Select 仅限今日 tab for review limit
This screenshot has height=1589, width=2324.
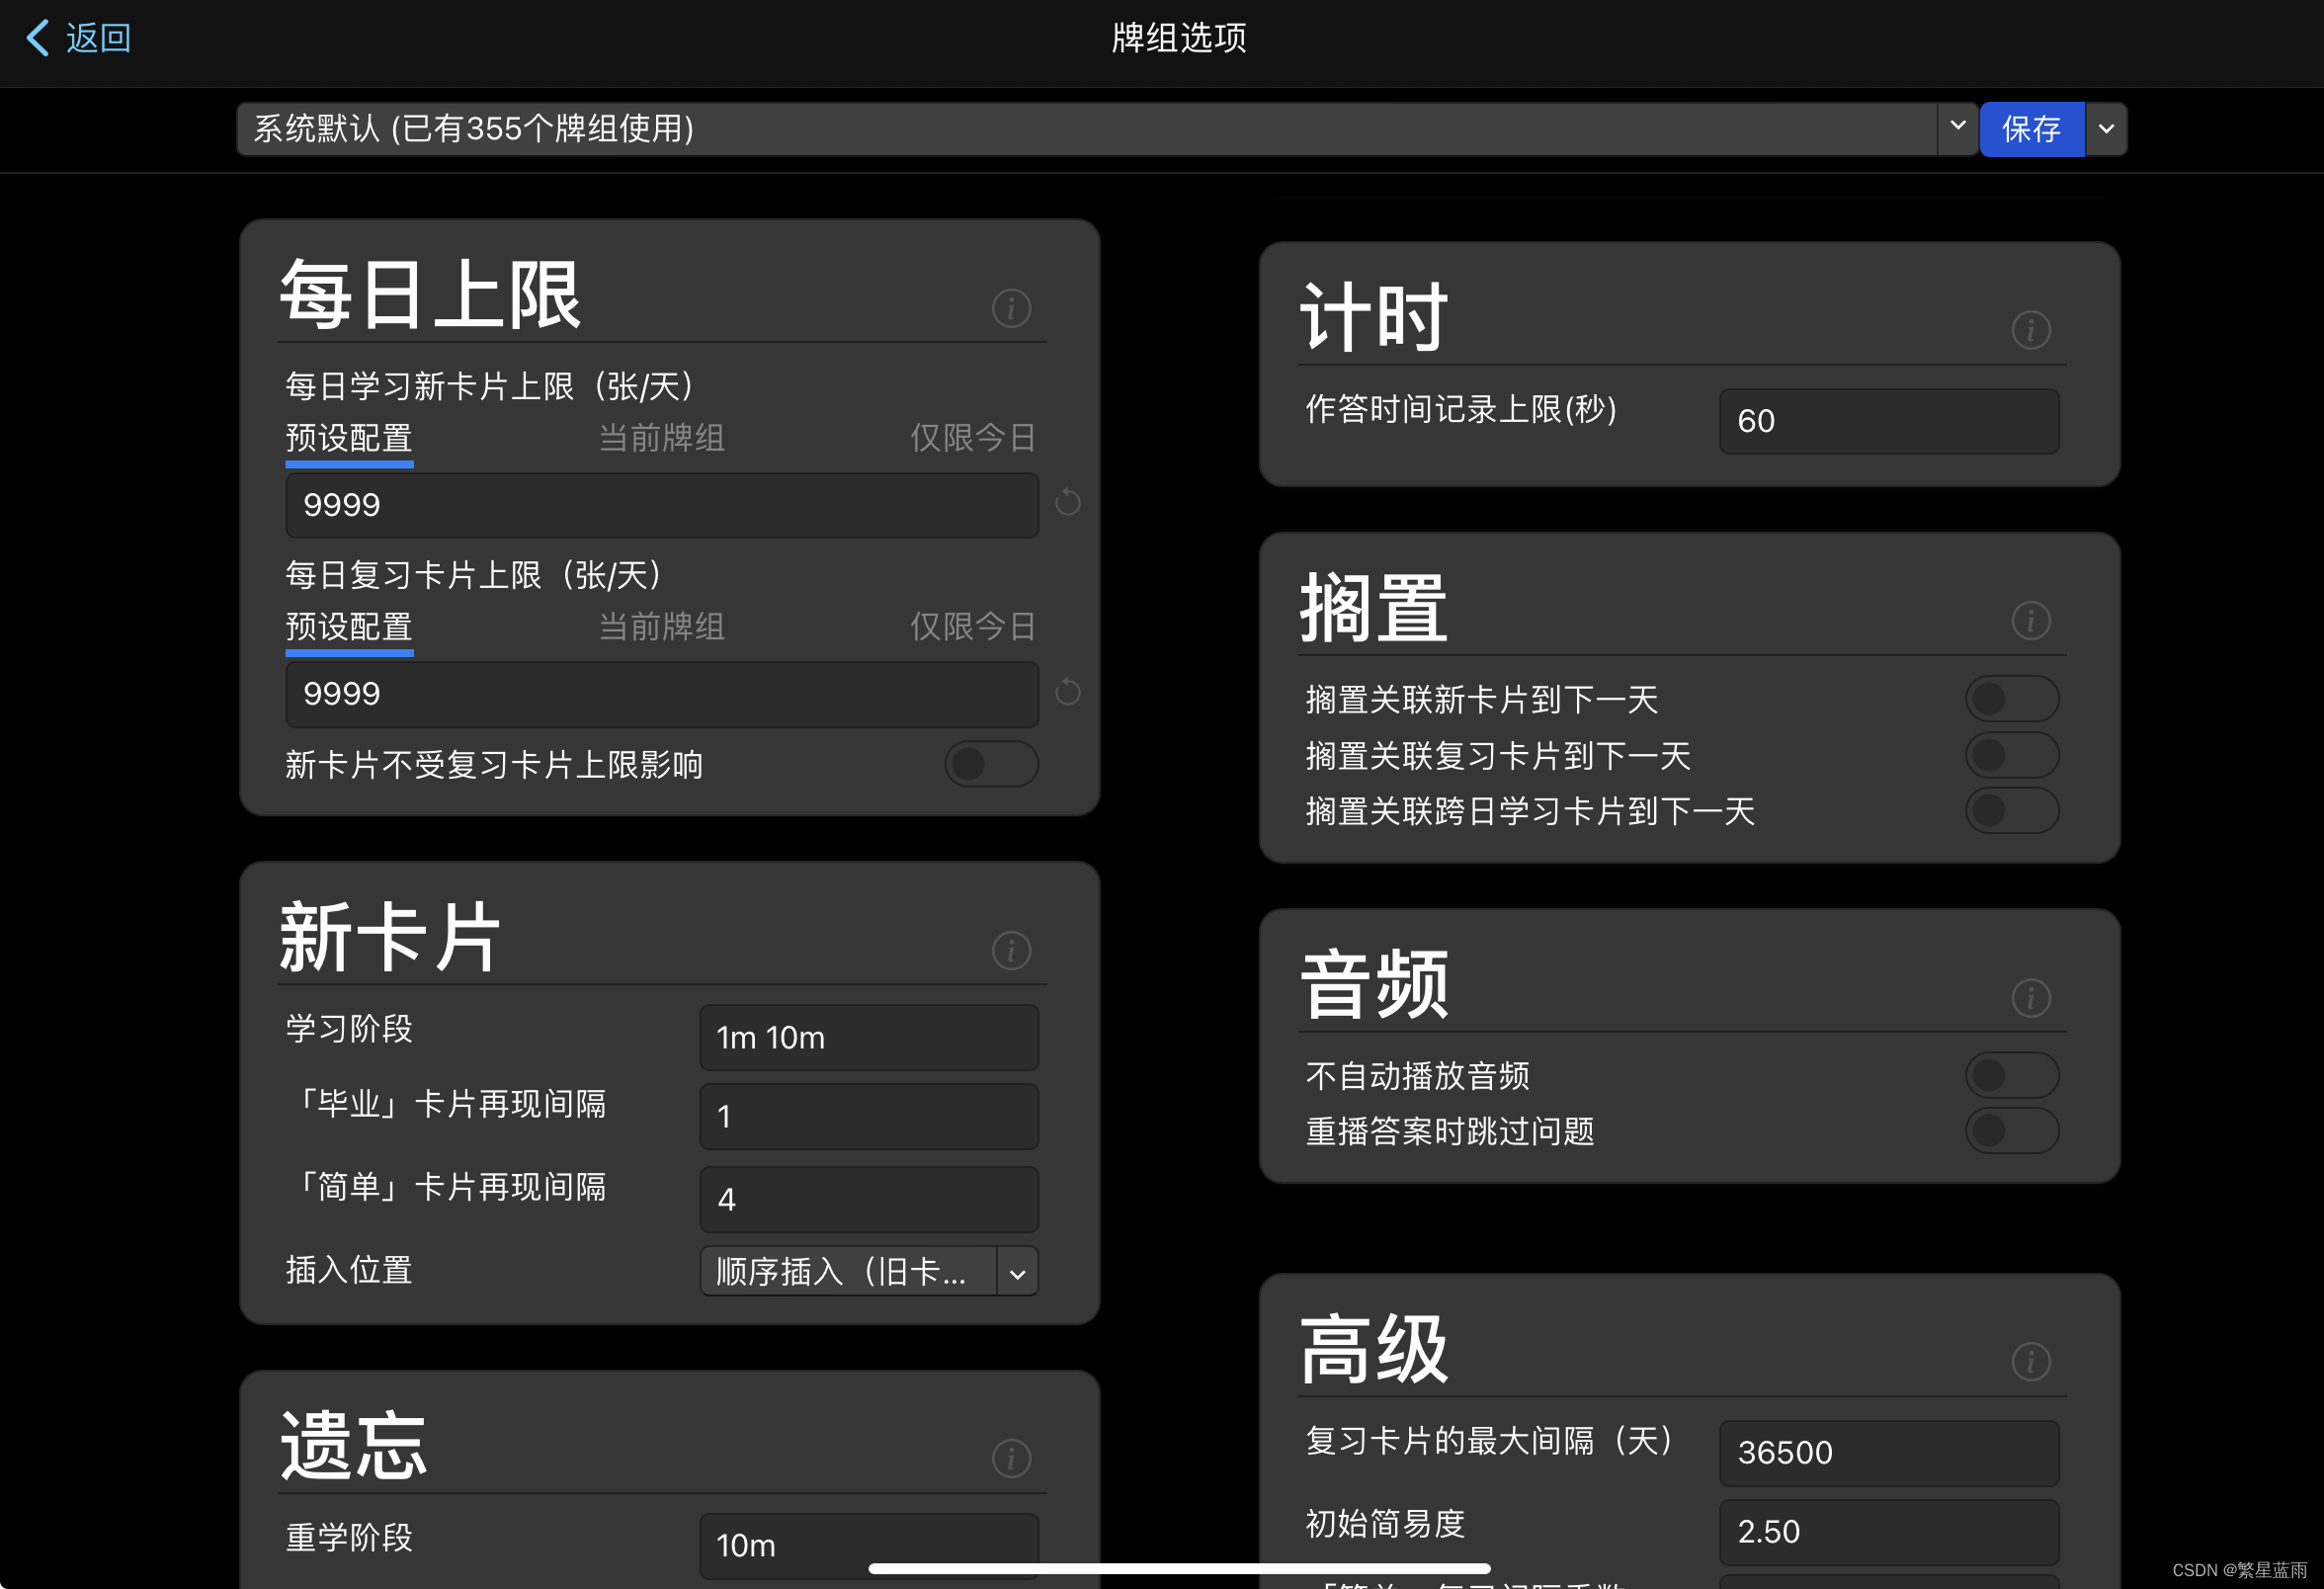(972, 627)
